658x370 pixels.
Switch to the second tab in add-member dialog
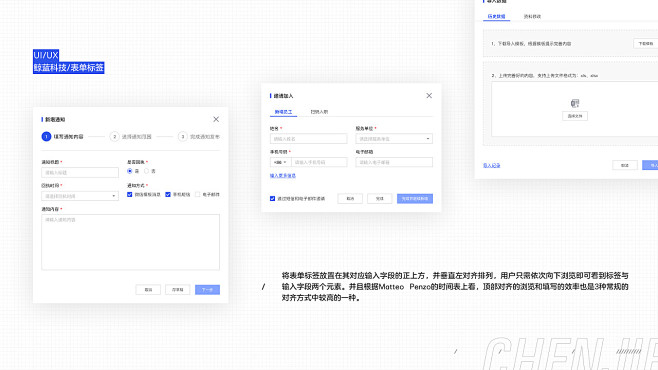pos(319,112)
